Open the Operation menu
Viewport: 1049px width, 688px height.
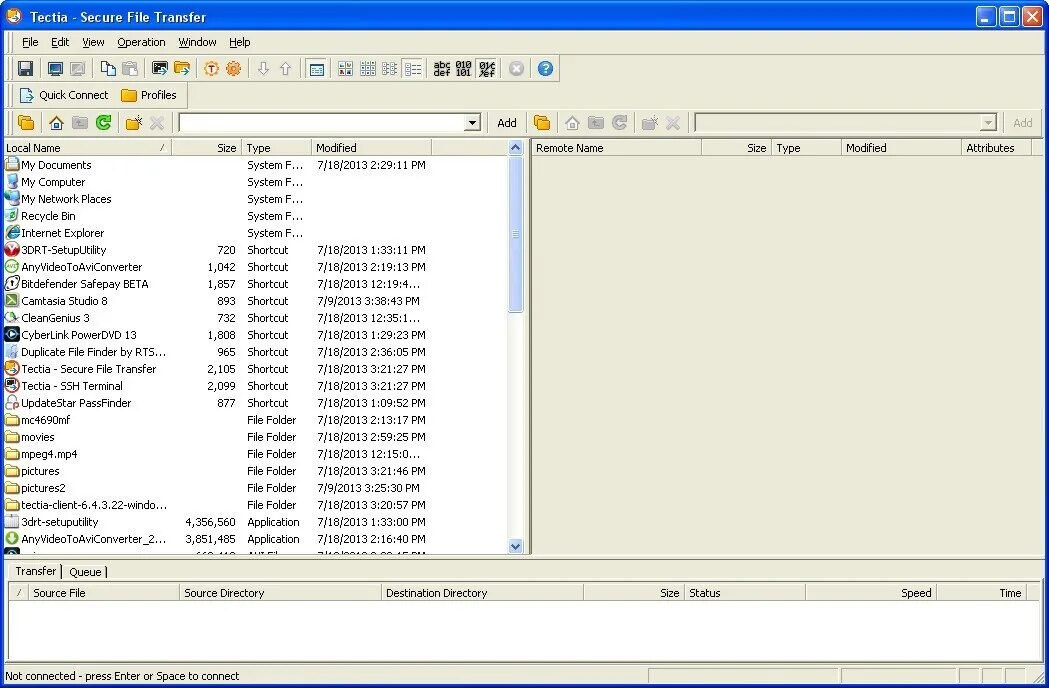tap(141, 42)
